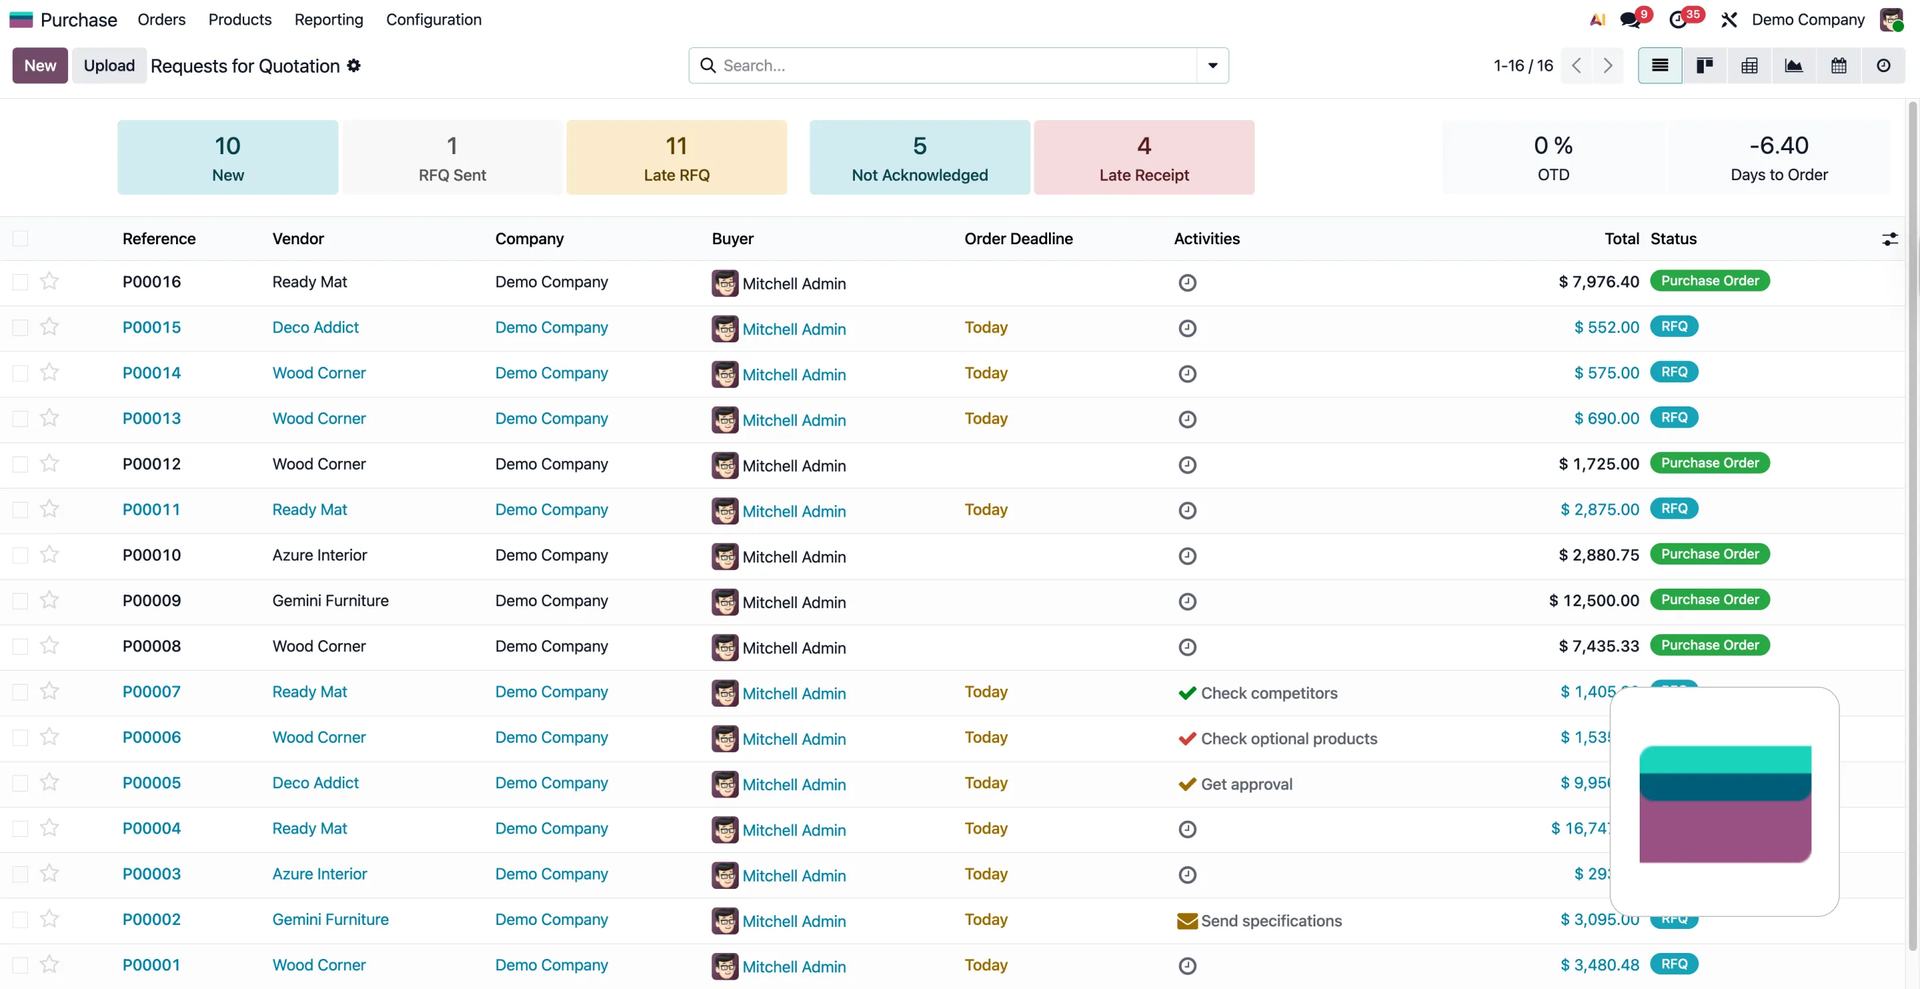The image size is (1920, 989).
Task: Switch to Kanban view
Action: 1704,66
